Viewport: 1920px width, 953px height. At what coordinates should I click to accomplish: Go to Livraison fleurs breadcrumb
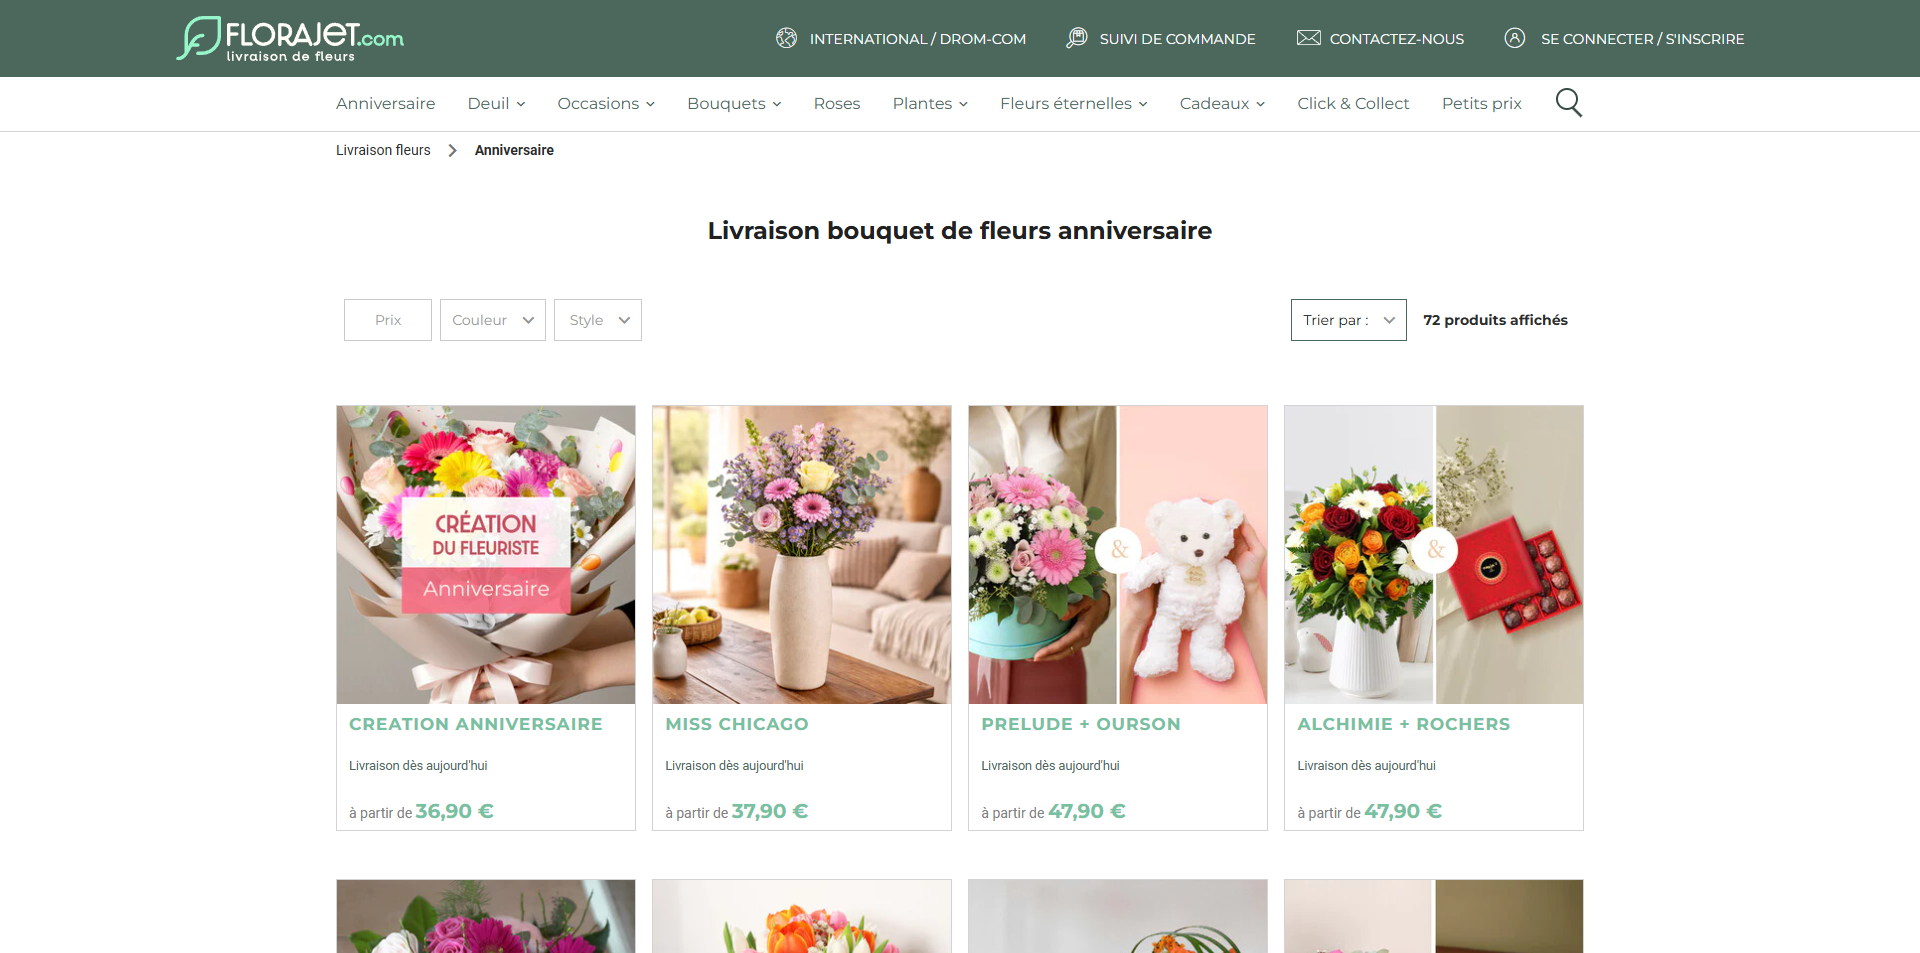pos(383,150)
